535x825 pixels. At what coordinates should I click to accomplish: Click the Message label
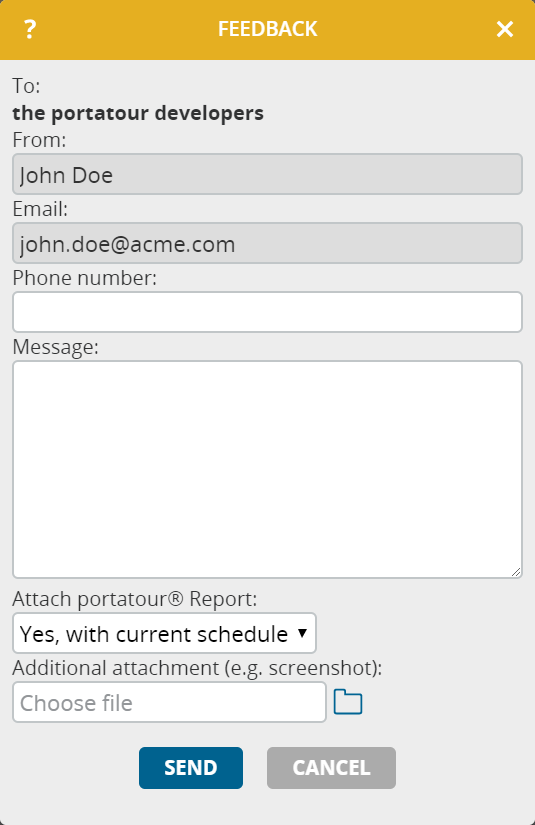click(55, 347)
